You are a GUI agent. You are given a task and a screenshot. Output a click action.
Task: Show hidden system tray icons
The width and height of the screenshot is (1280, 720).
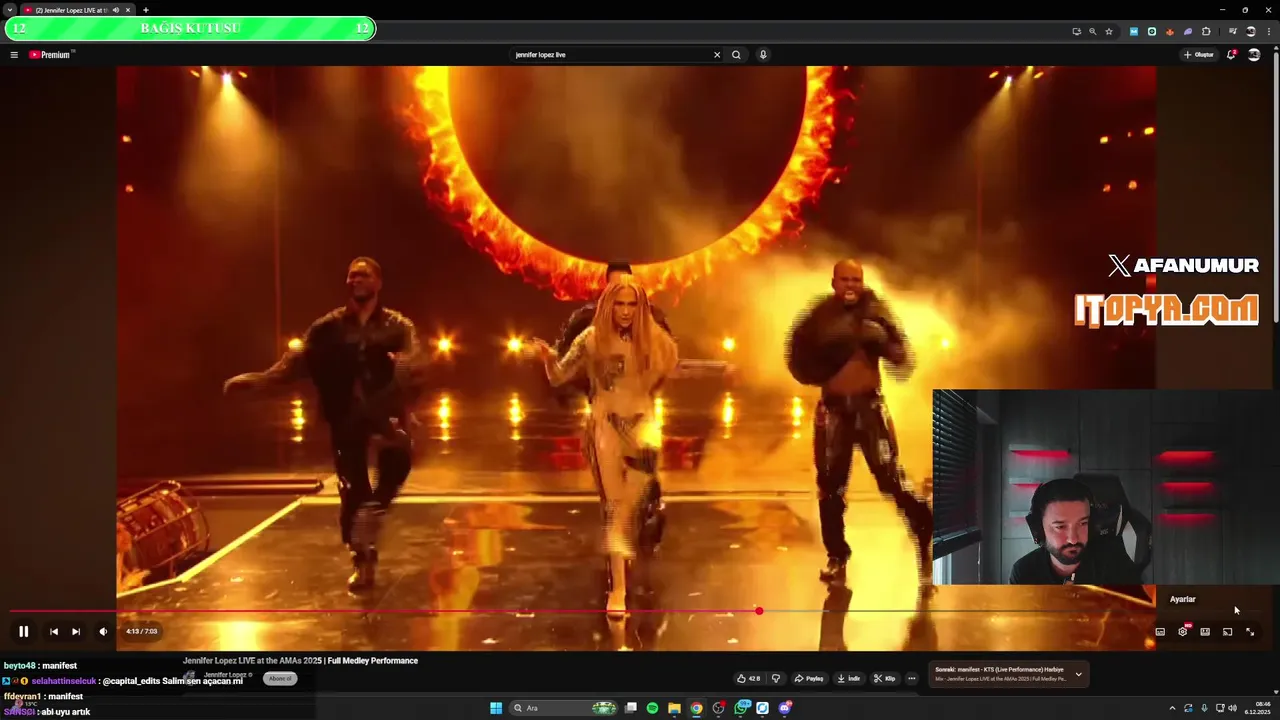point(1172,708)
